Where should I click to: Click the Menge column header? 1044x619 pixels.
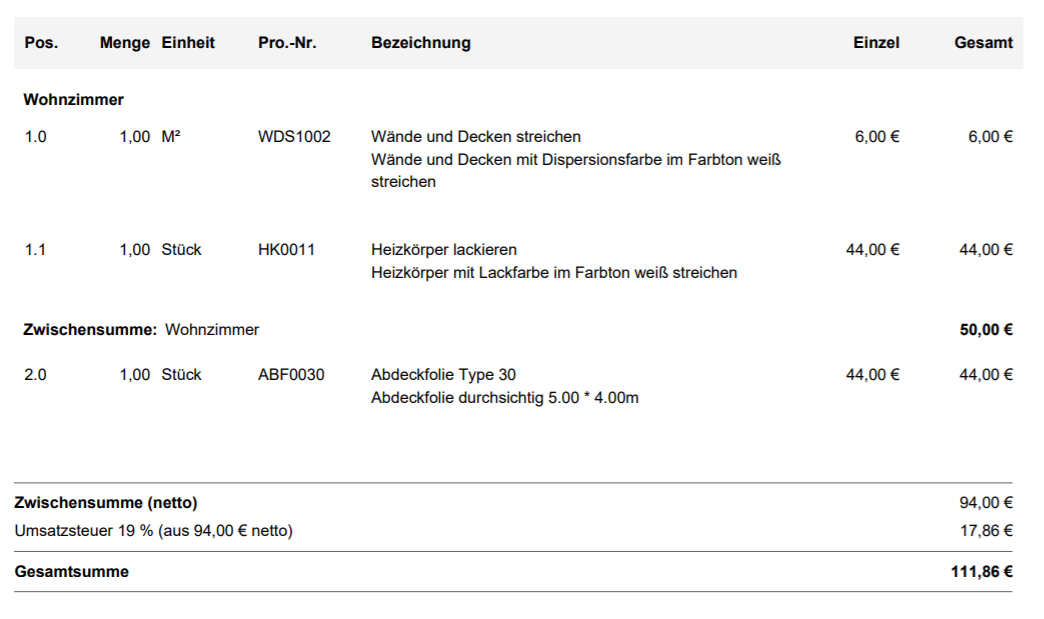pos(125,43)
